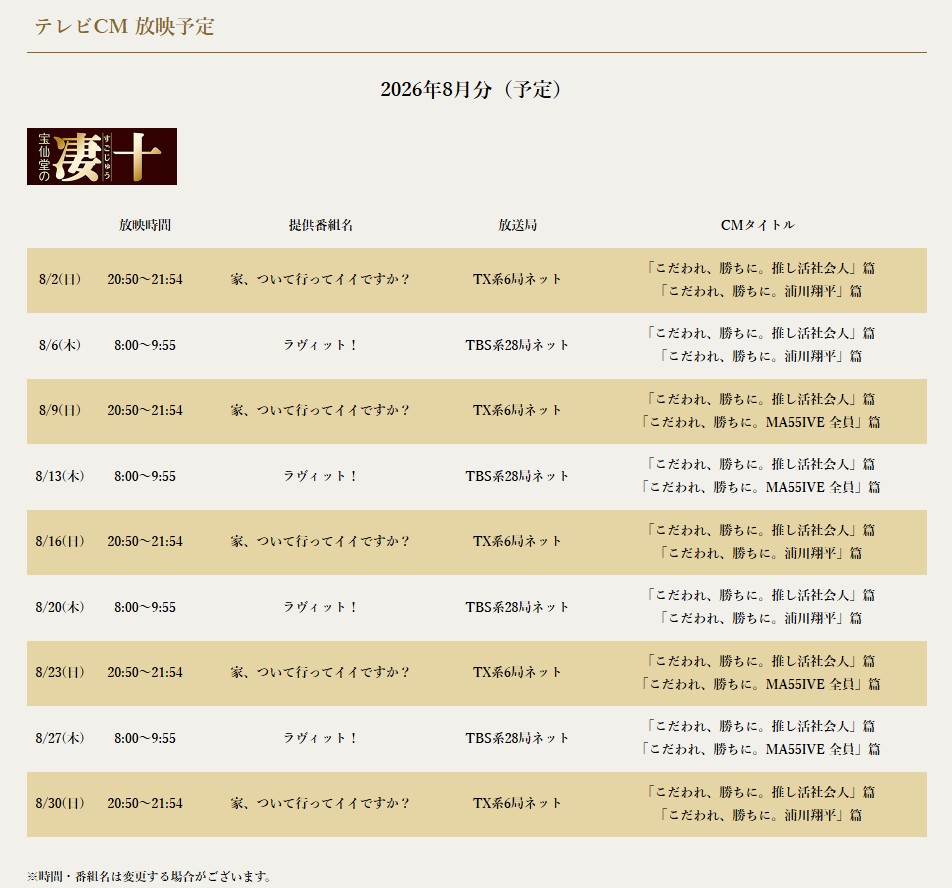Click 推し活社会人 title in 8/2 row
This screenshot has width=952, height=888.
761,268
